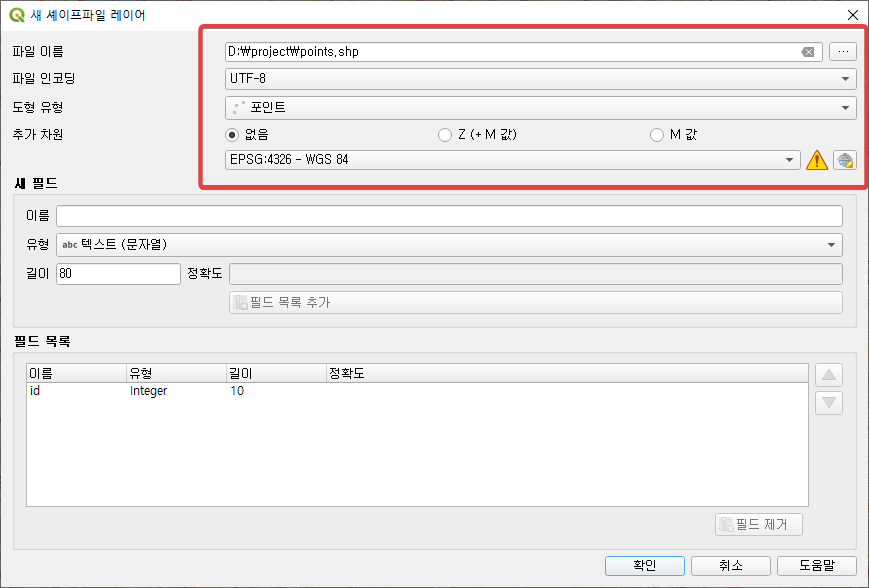Open the 파일 인코딩 UTF-8 dropdown

[541, 79]
